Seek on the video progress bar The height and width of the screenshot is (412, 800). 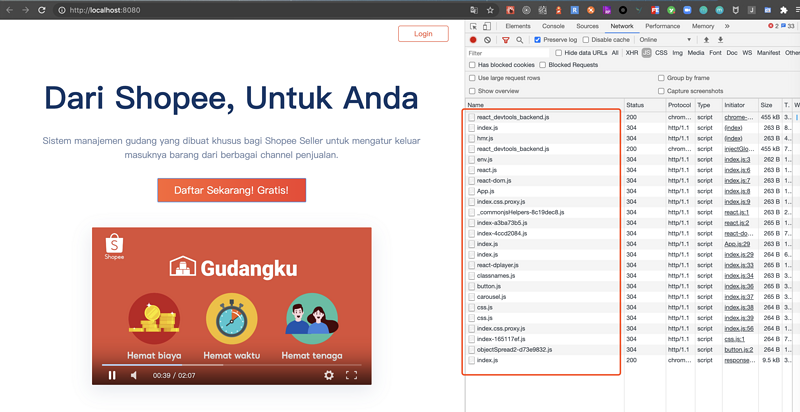232,365
